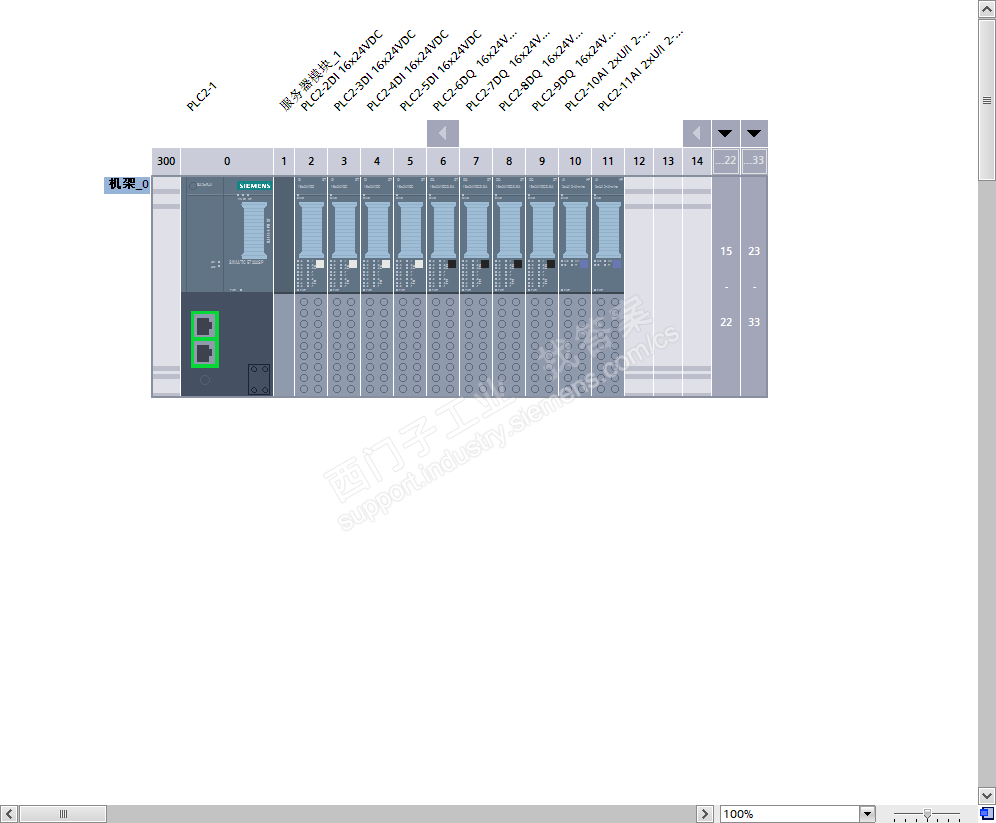Click the empty slot 13 in the rack
This screenshot has width=996, height=823.
pos(668,286)
